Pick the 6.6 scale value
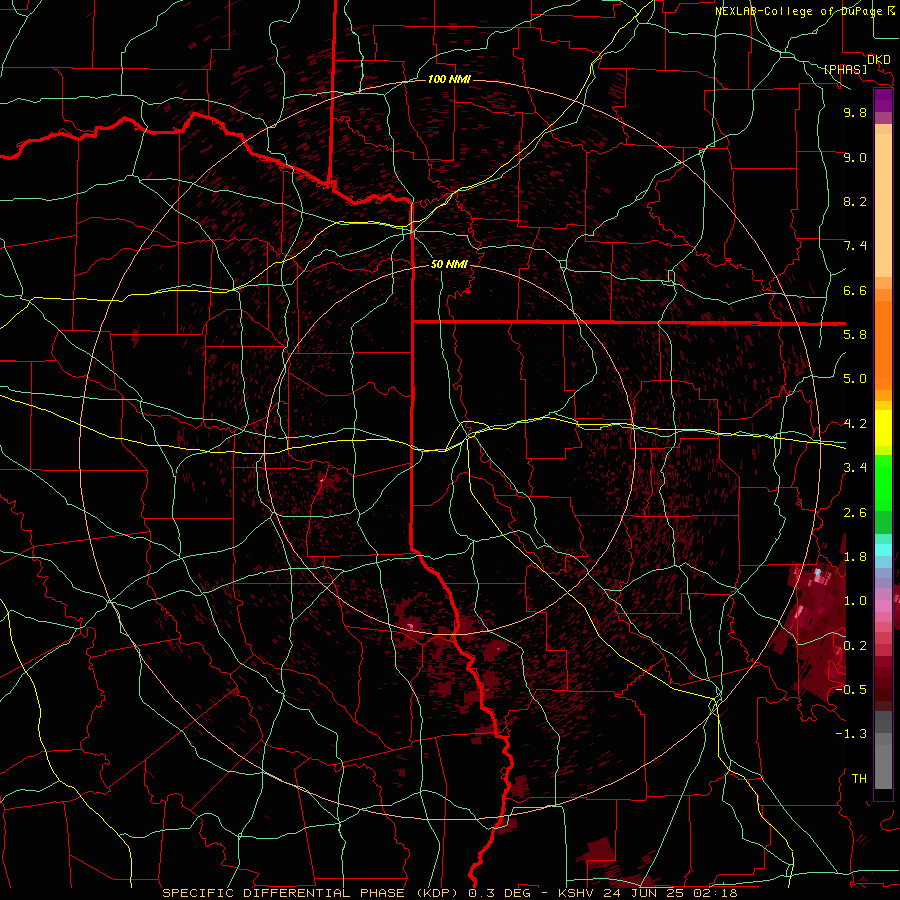 tap(855, 290)
